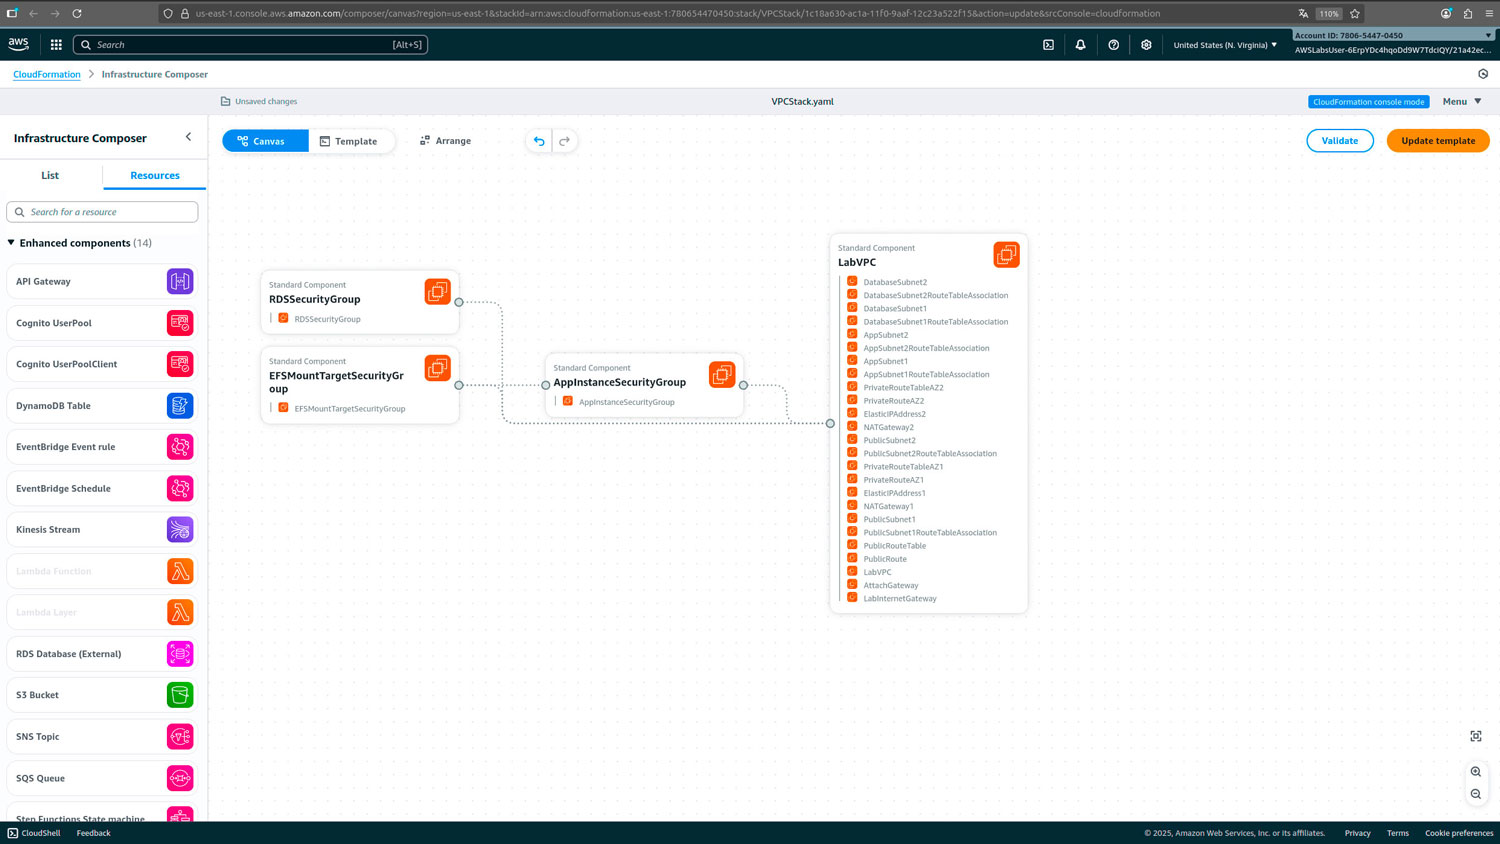This screenshot has width=1500, height=844.
Task: Zoom in on the canvas
Action: point(1475,772)
